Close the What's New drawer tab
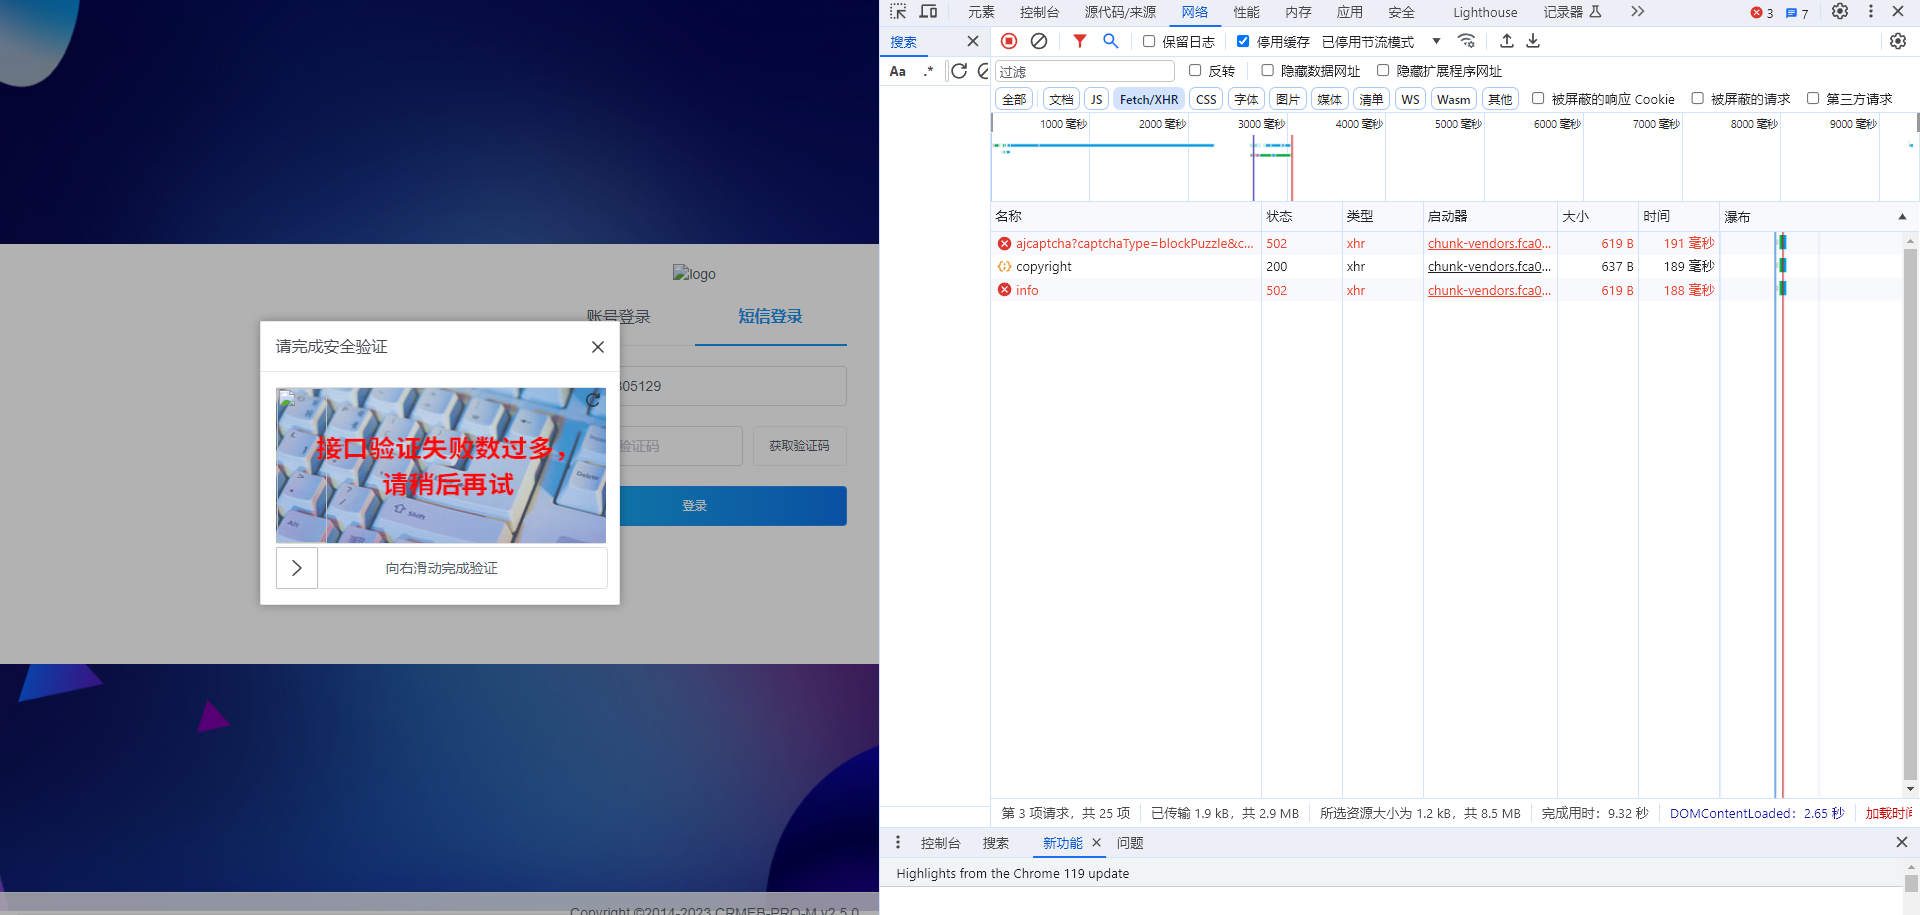 coord(1096,843)
